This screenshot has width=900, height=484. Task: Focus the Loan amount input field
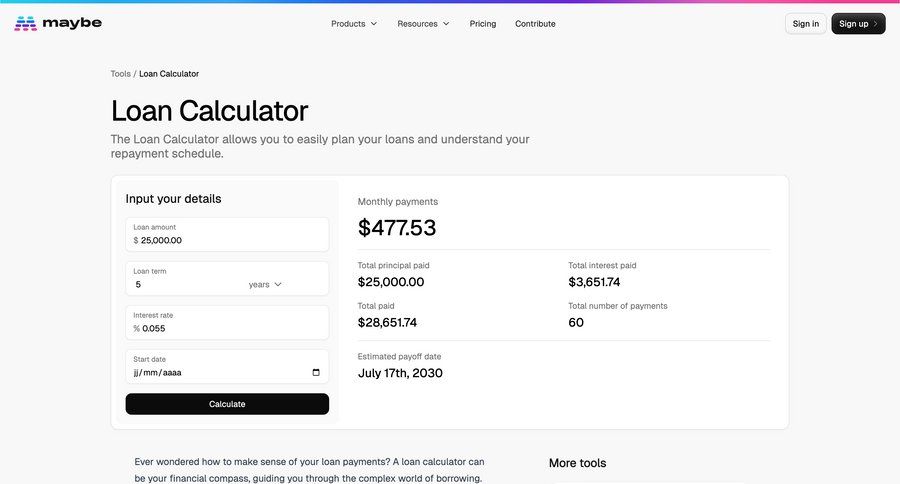pos(227,234)
